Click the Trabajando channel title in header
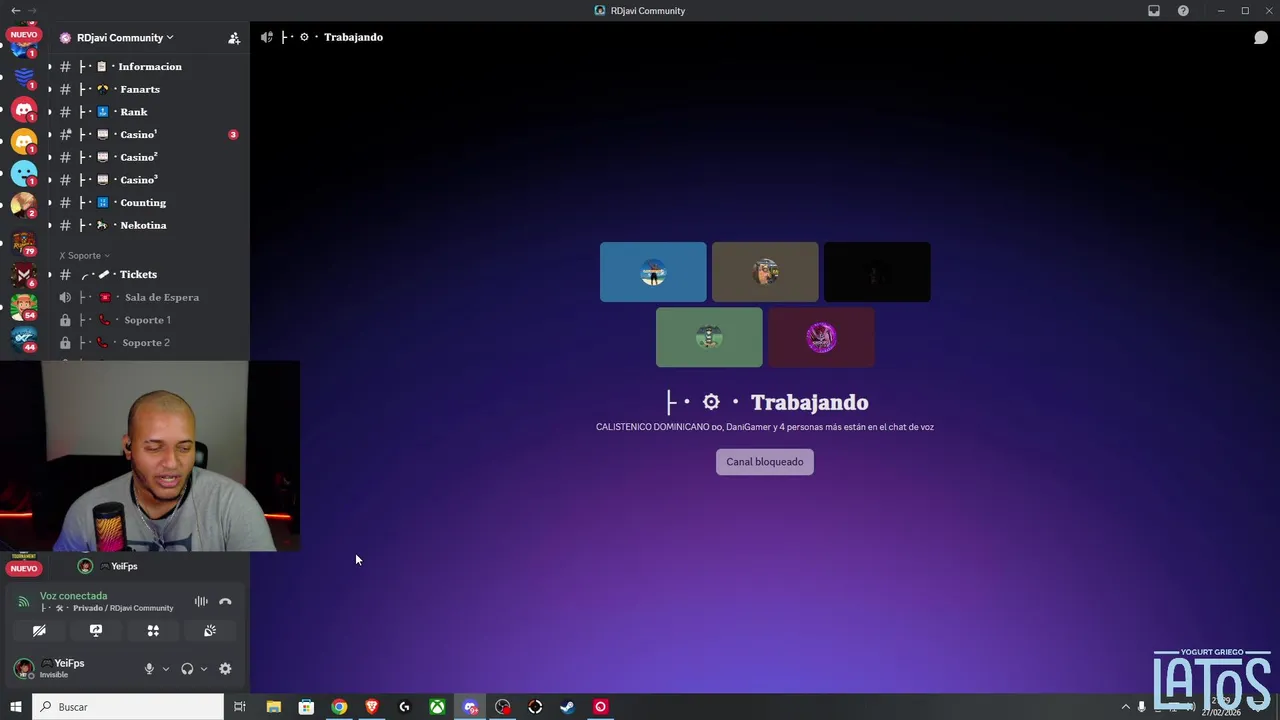This screenshot has width=1280, height=720. pos(353,37)
